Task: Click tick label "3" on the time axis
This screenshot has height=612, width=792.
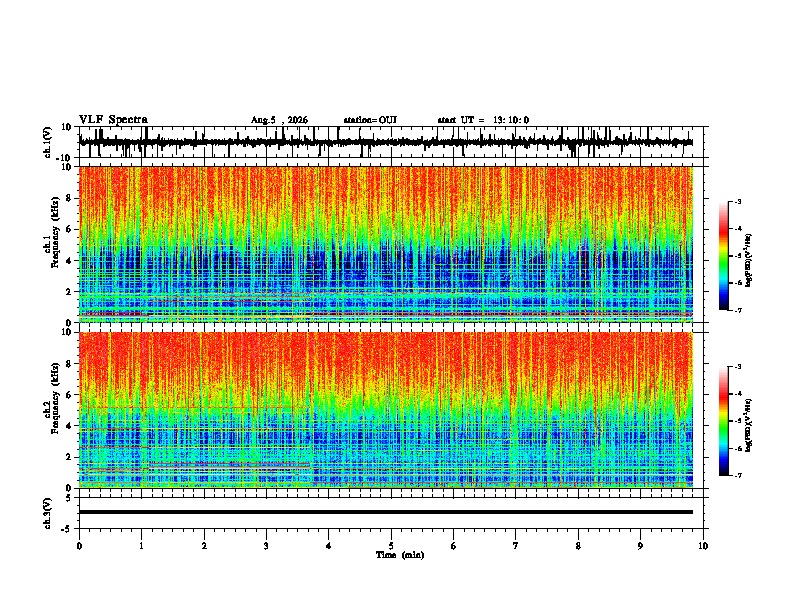Action: (266, 546)
